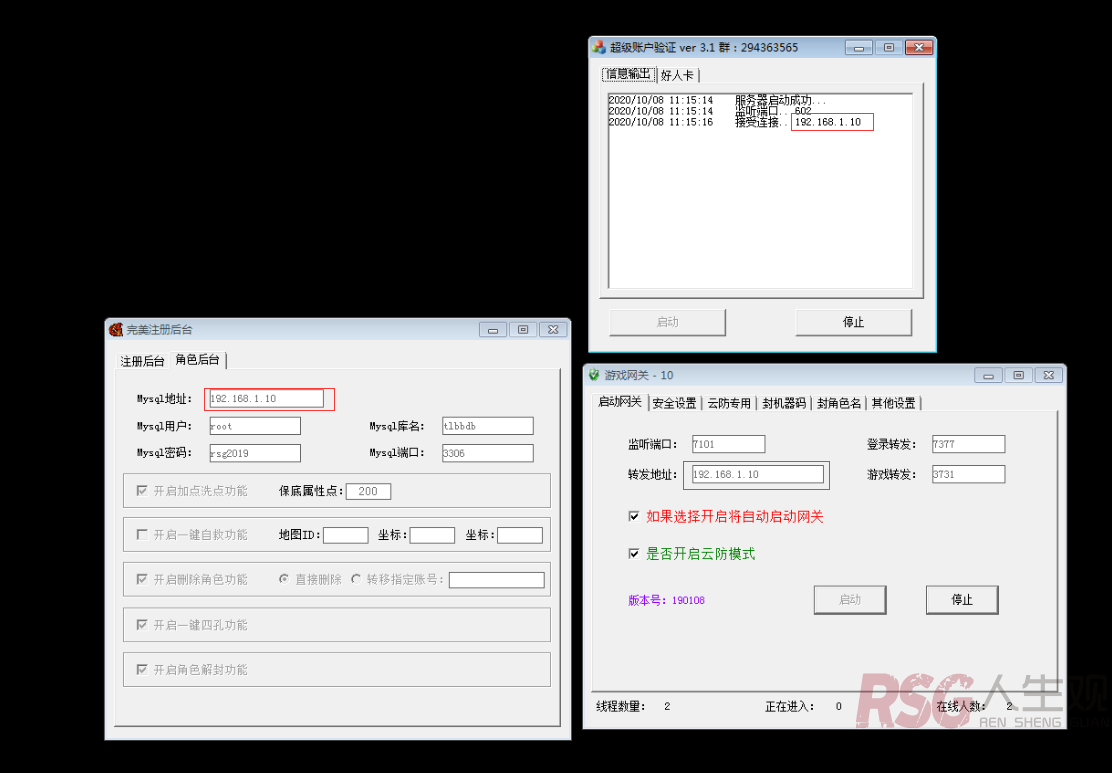Select the 转移指定账号 radio button
Screen dimensions: 1112x773
point(356,579)
